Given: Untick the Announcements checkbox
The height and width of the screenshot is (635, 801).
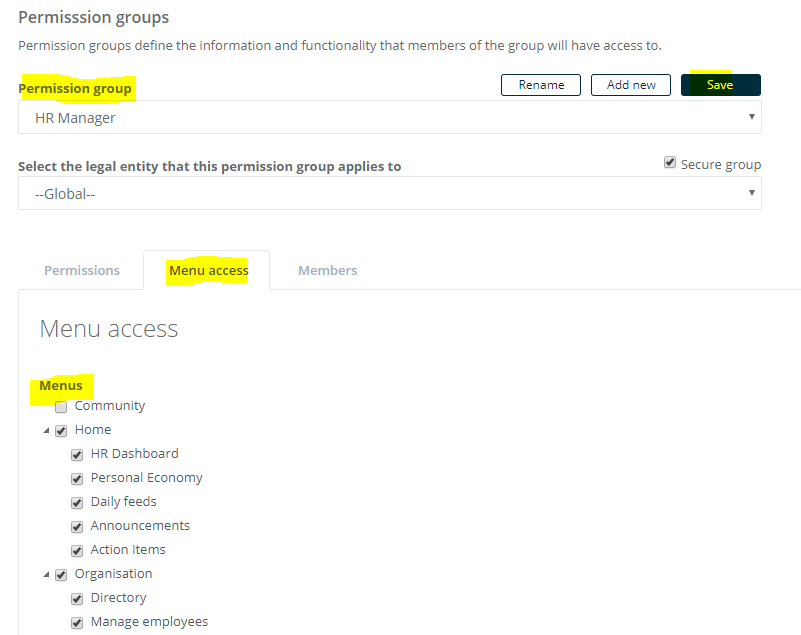Looking at the screenshot, I should click(77, 527).
